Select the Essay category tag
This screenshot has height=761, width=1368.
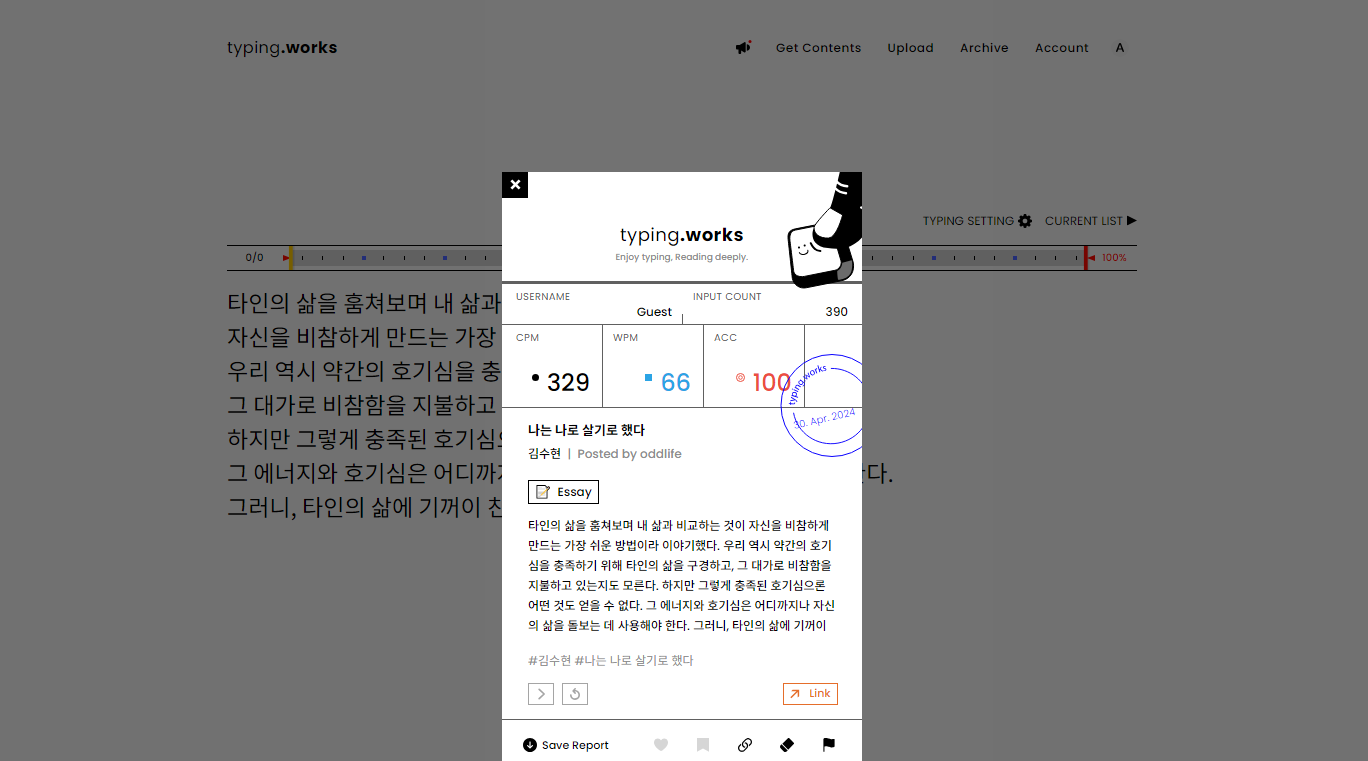tap(563, 492)
